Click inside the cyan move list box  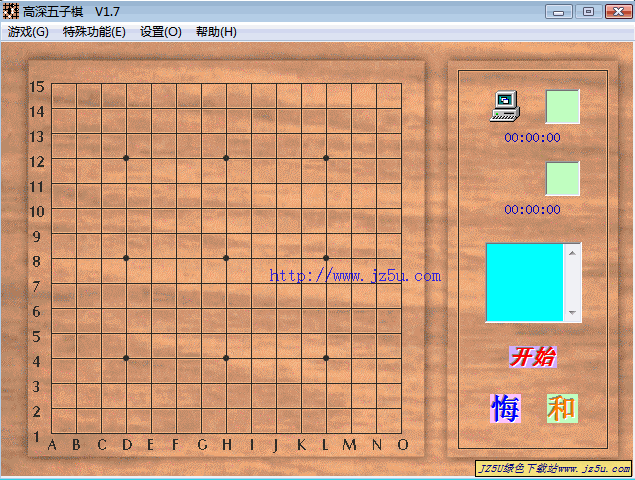[525, 282]
